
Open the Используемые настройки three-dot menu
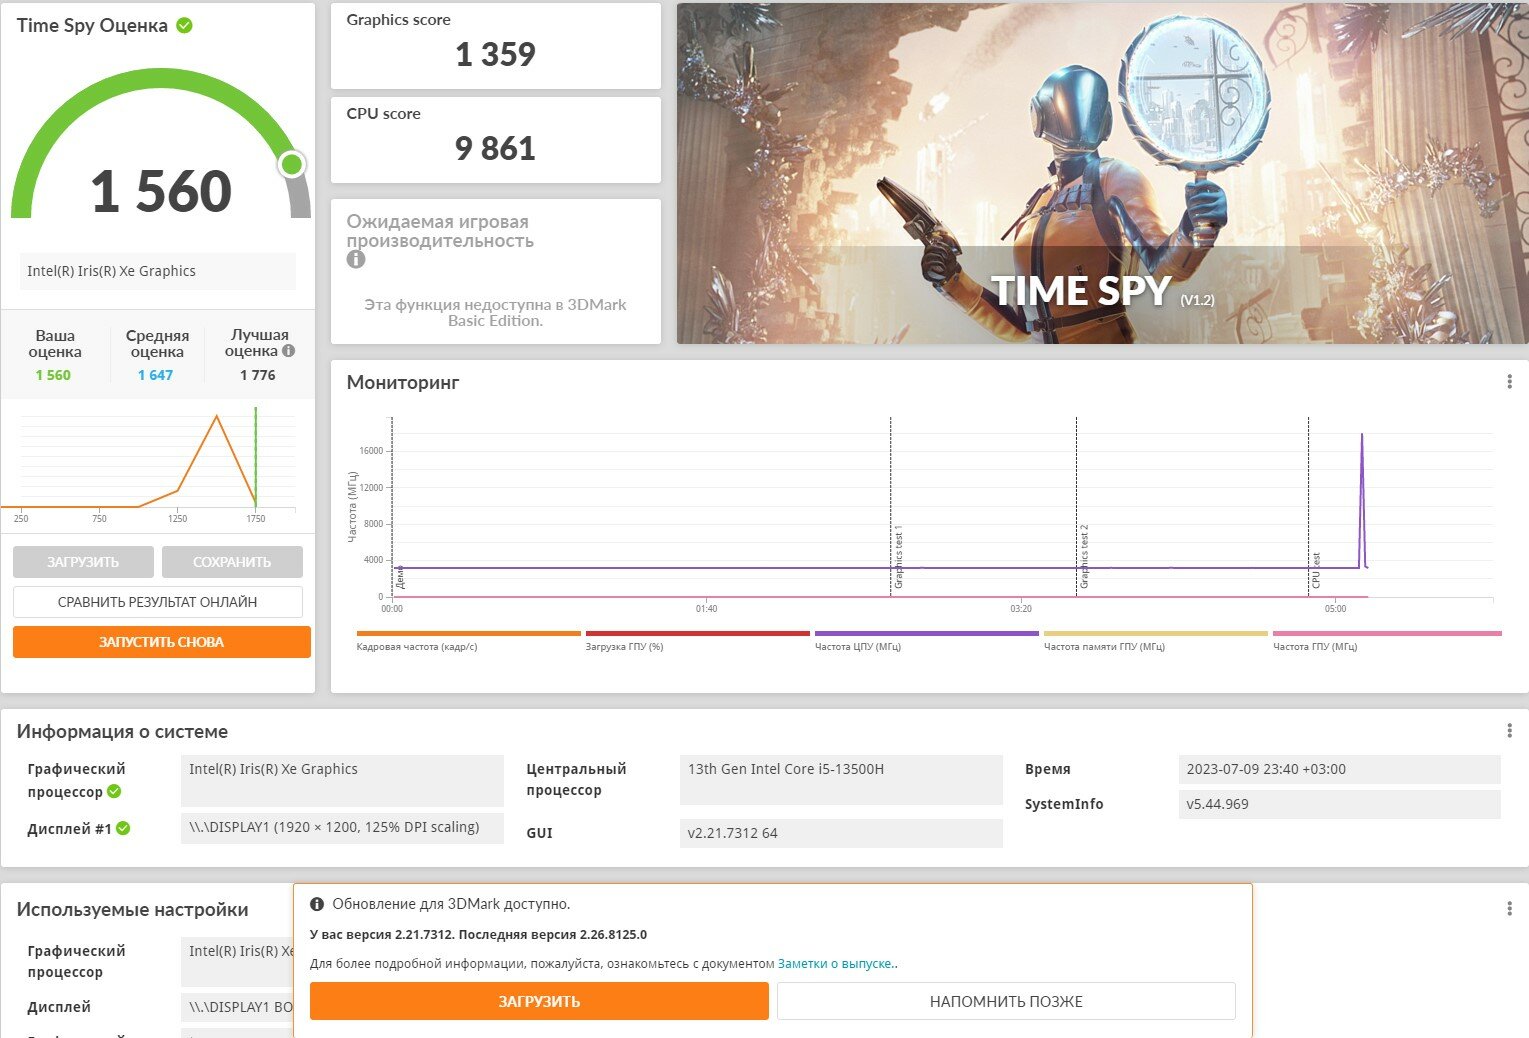point(1509,909)
